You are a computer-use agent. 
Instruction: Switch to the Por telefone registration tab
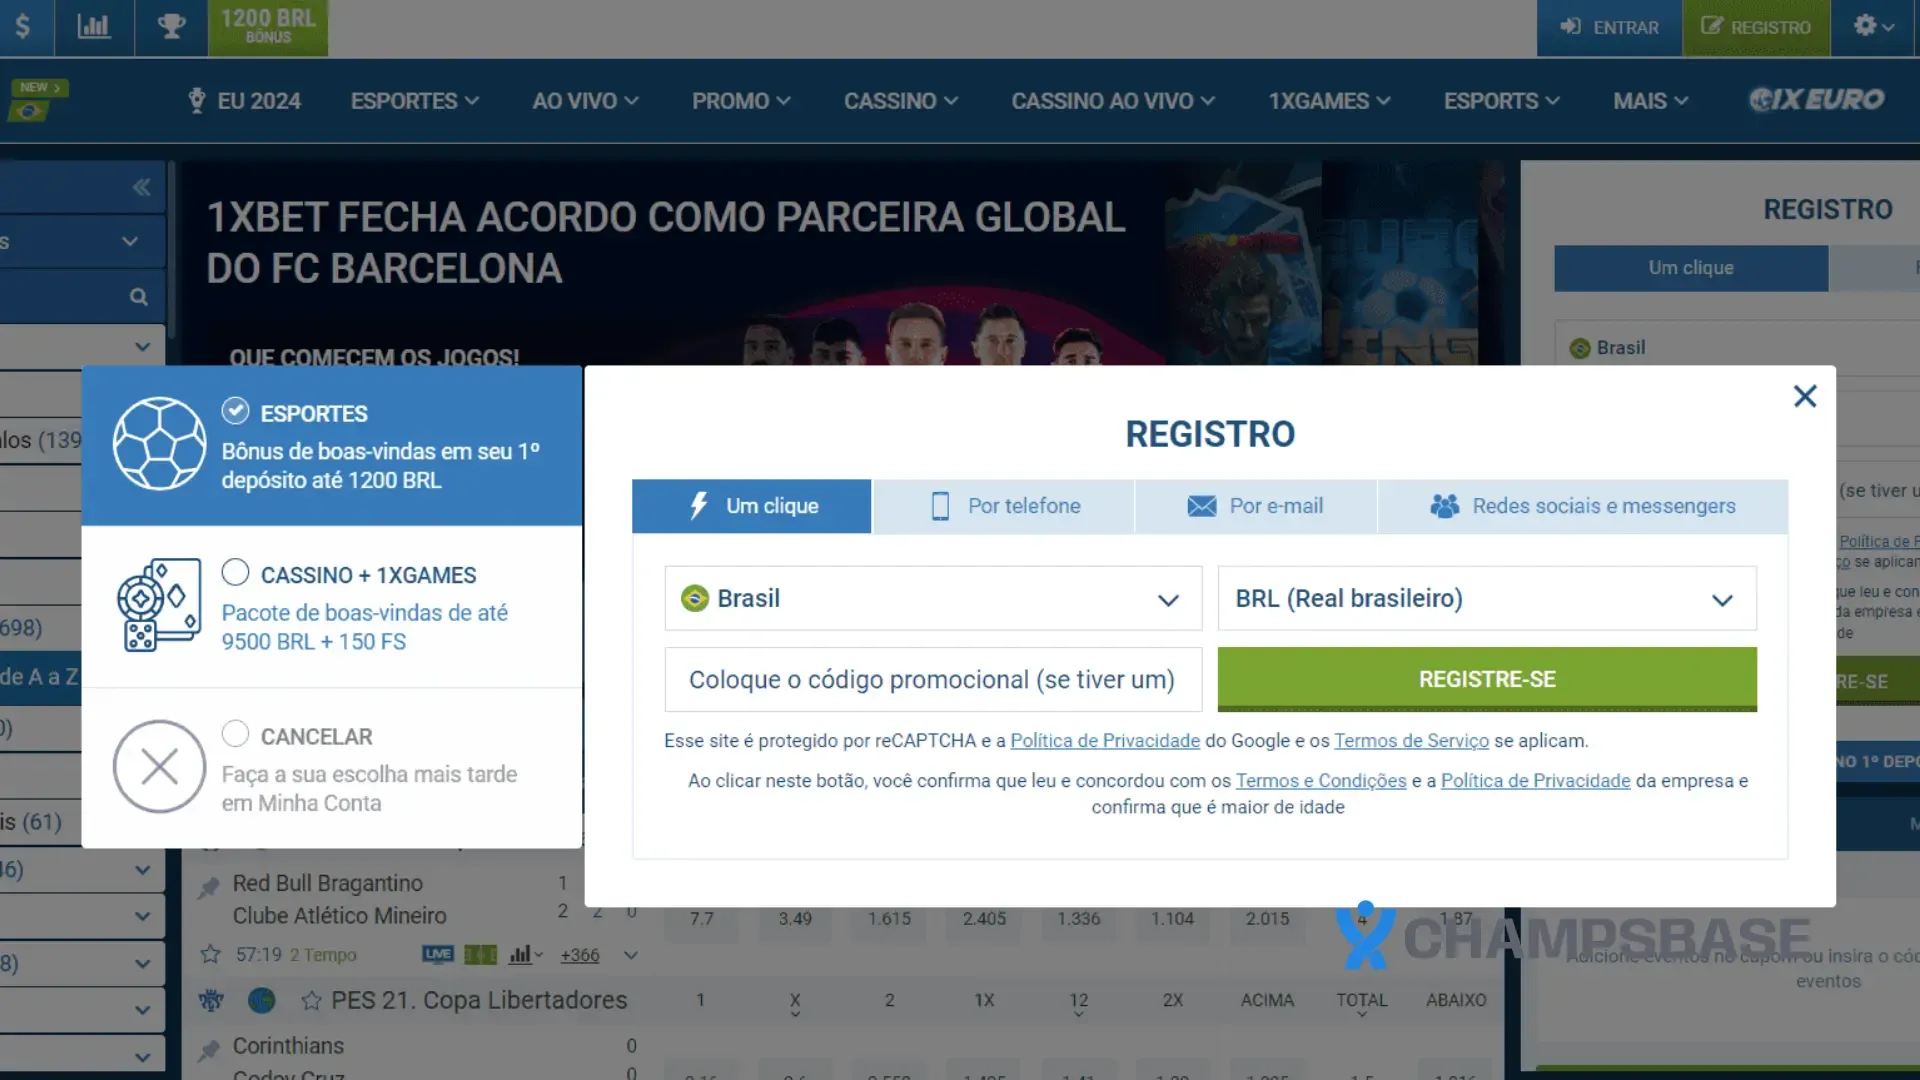tap(1003, 506)
